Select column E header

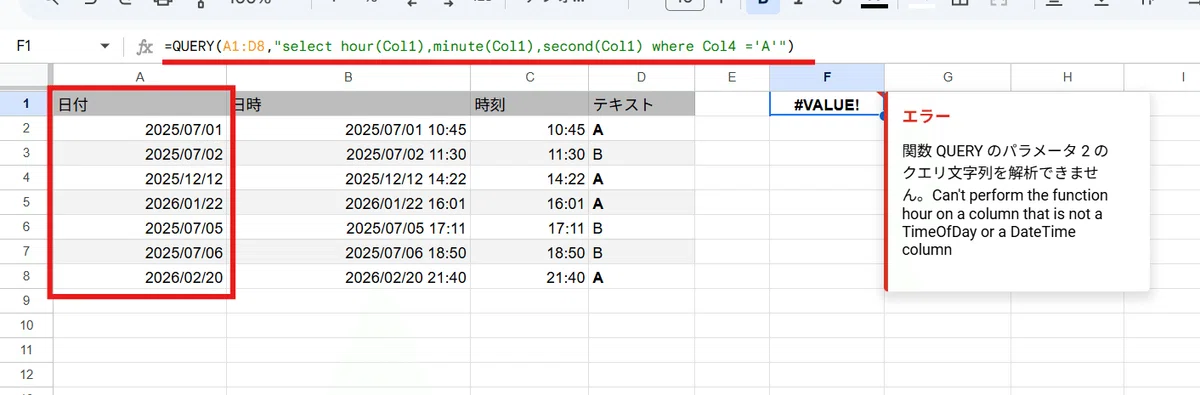pos(732,77)
